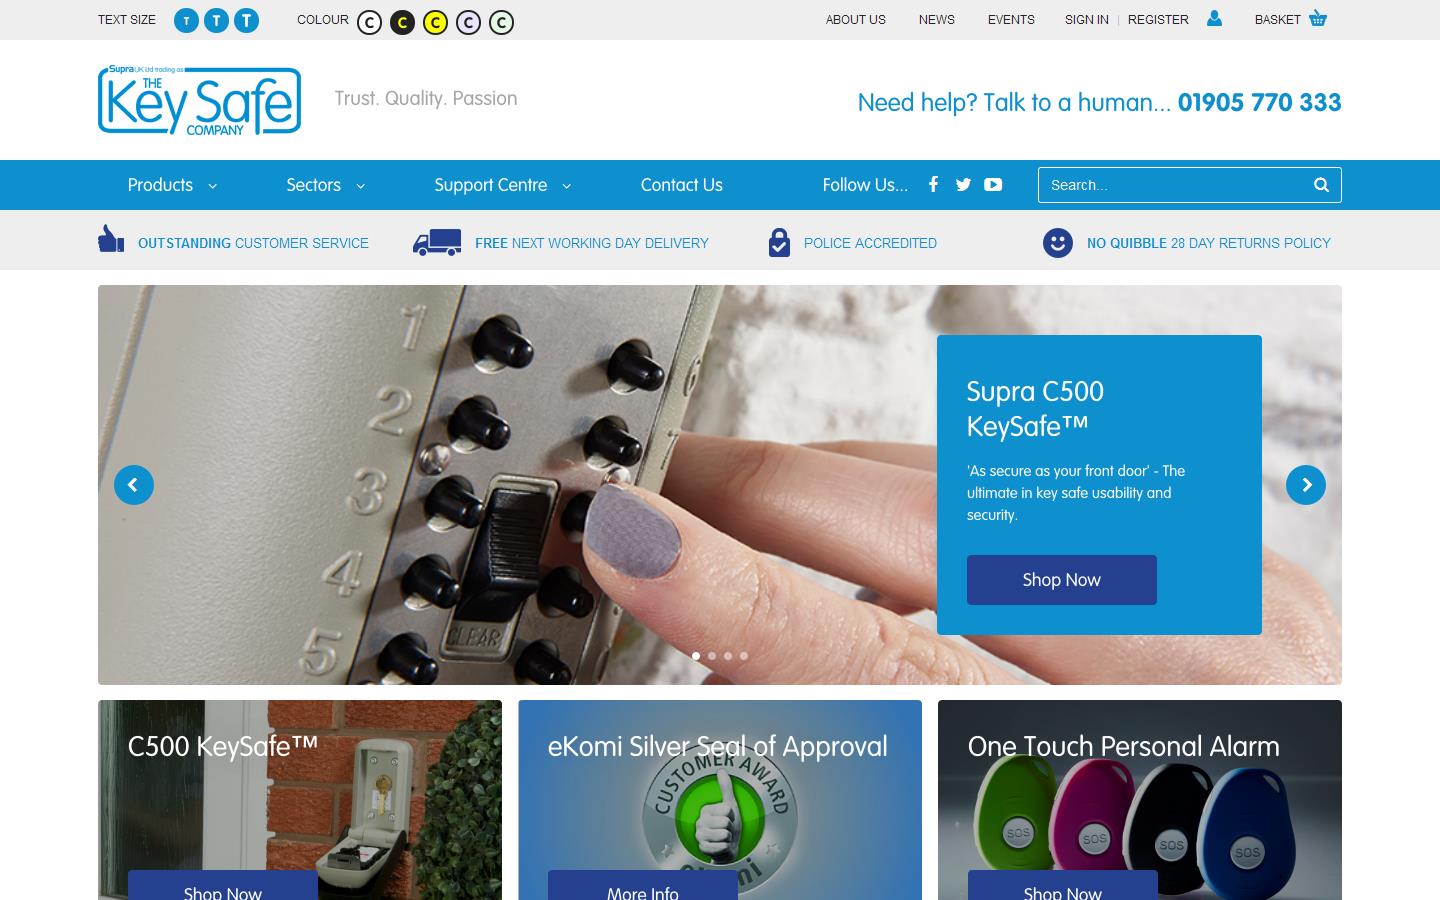Screen dimensions: 1440x900
Task: Open the Twitter follow icon
Action: coord(963,184)
